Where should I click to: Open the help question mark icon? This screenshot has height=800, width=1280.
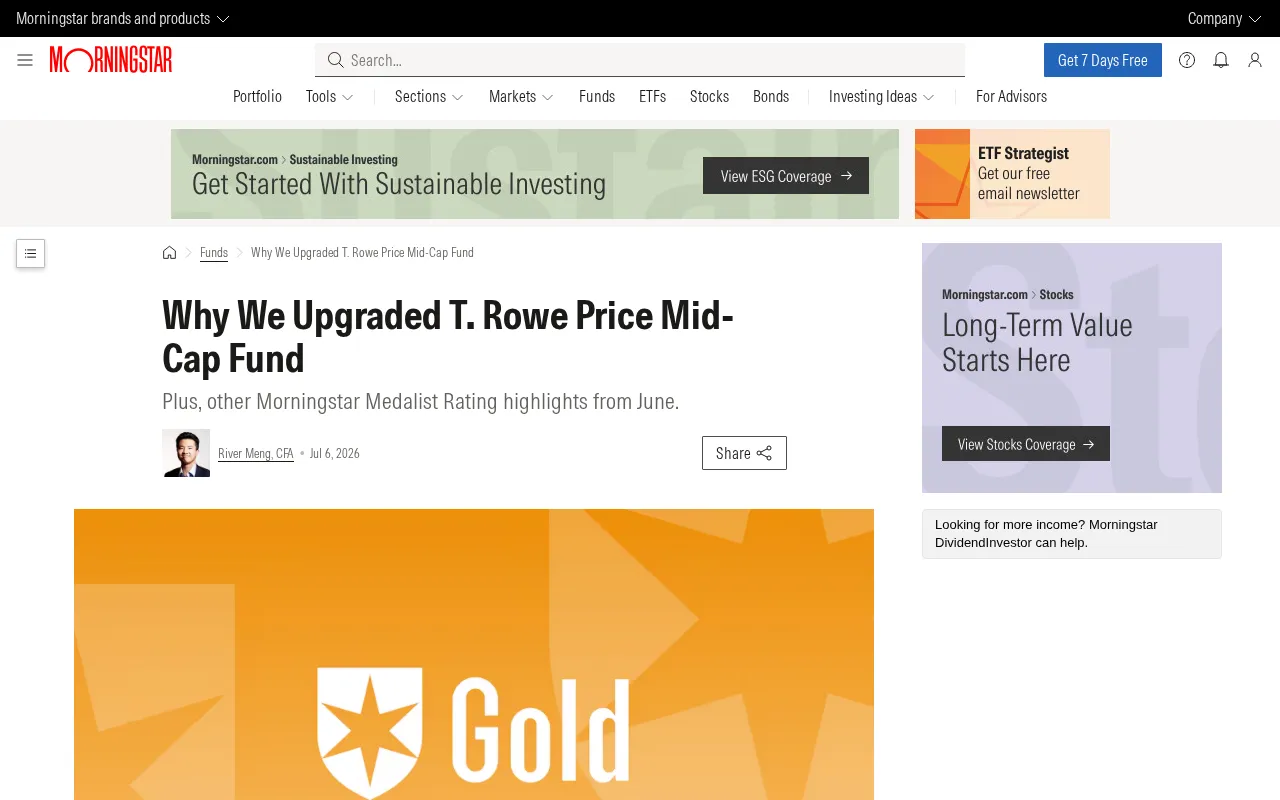[x=1187, y=60]
